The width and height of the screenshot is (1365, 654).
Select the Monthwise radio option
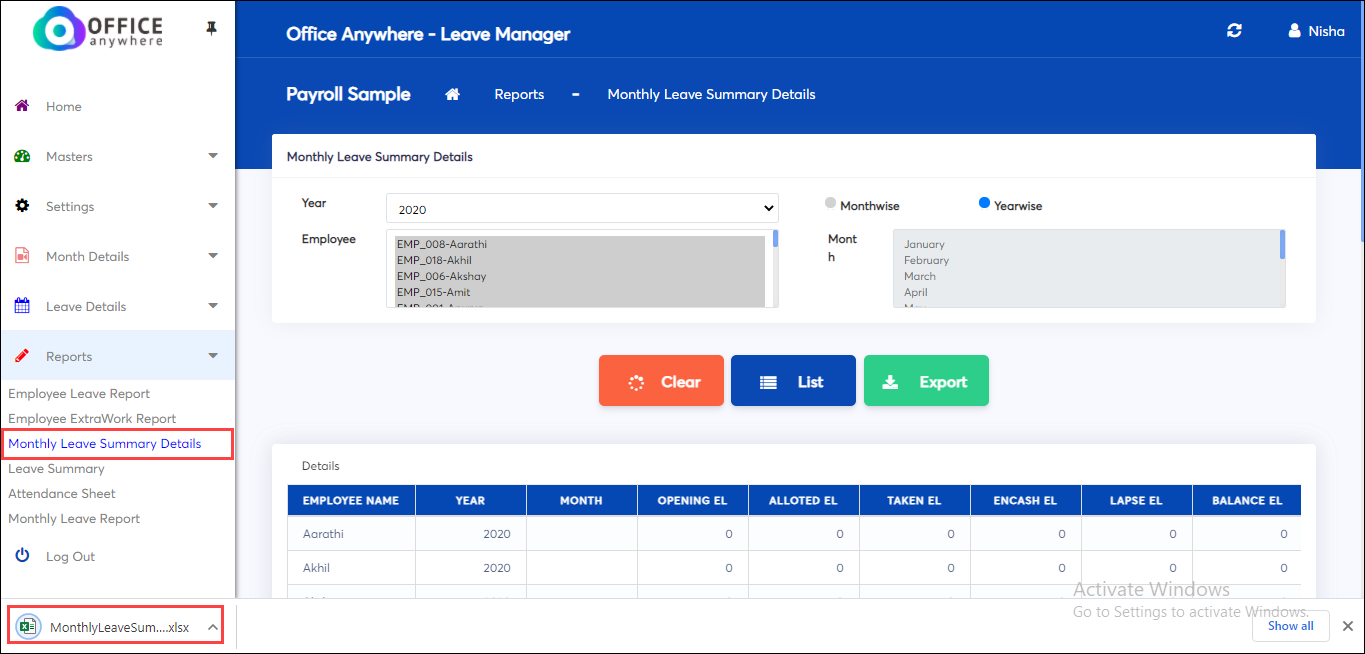[830, 203]
